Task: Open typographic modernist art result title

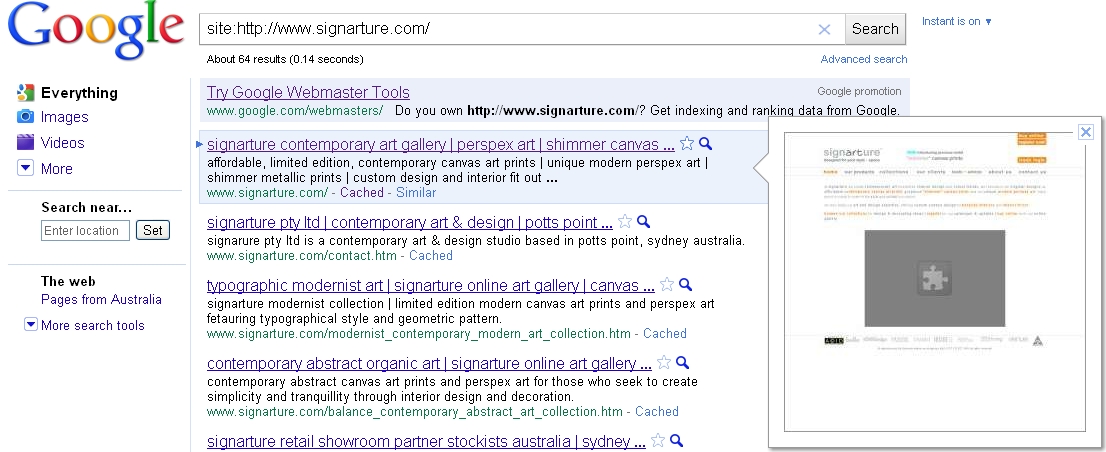Action: pyautogui.click(x=430, y=286)
